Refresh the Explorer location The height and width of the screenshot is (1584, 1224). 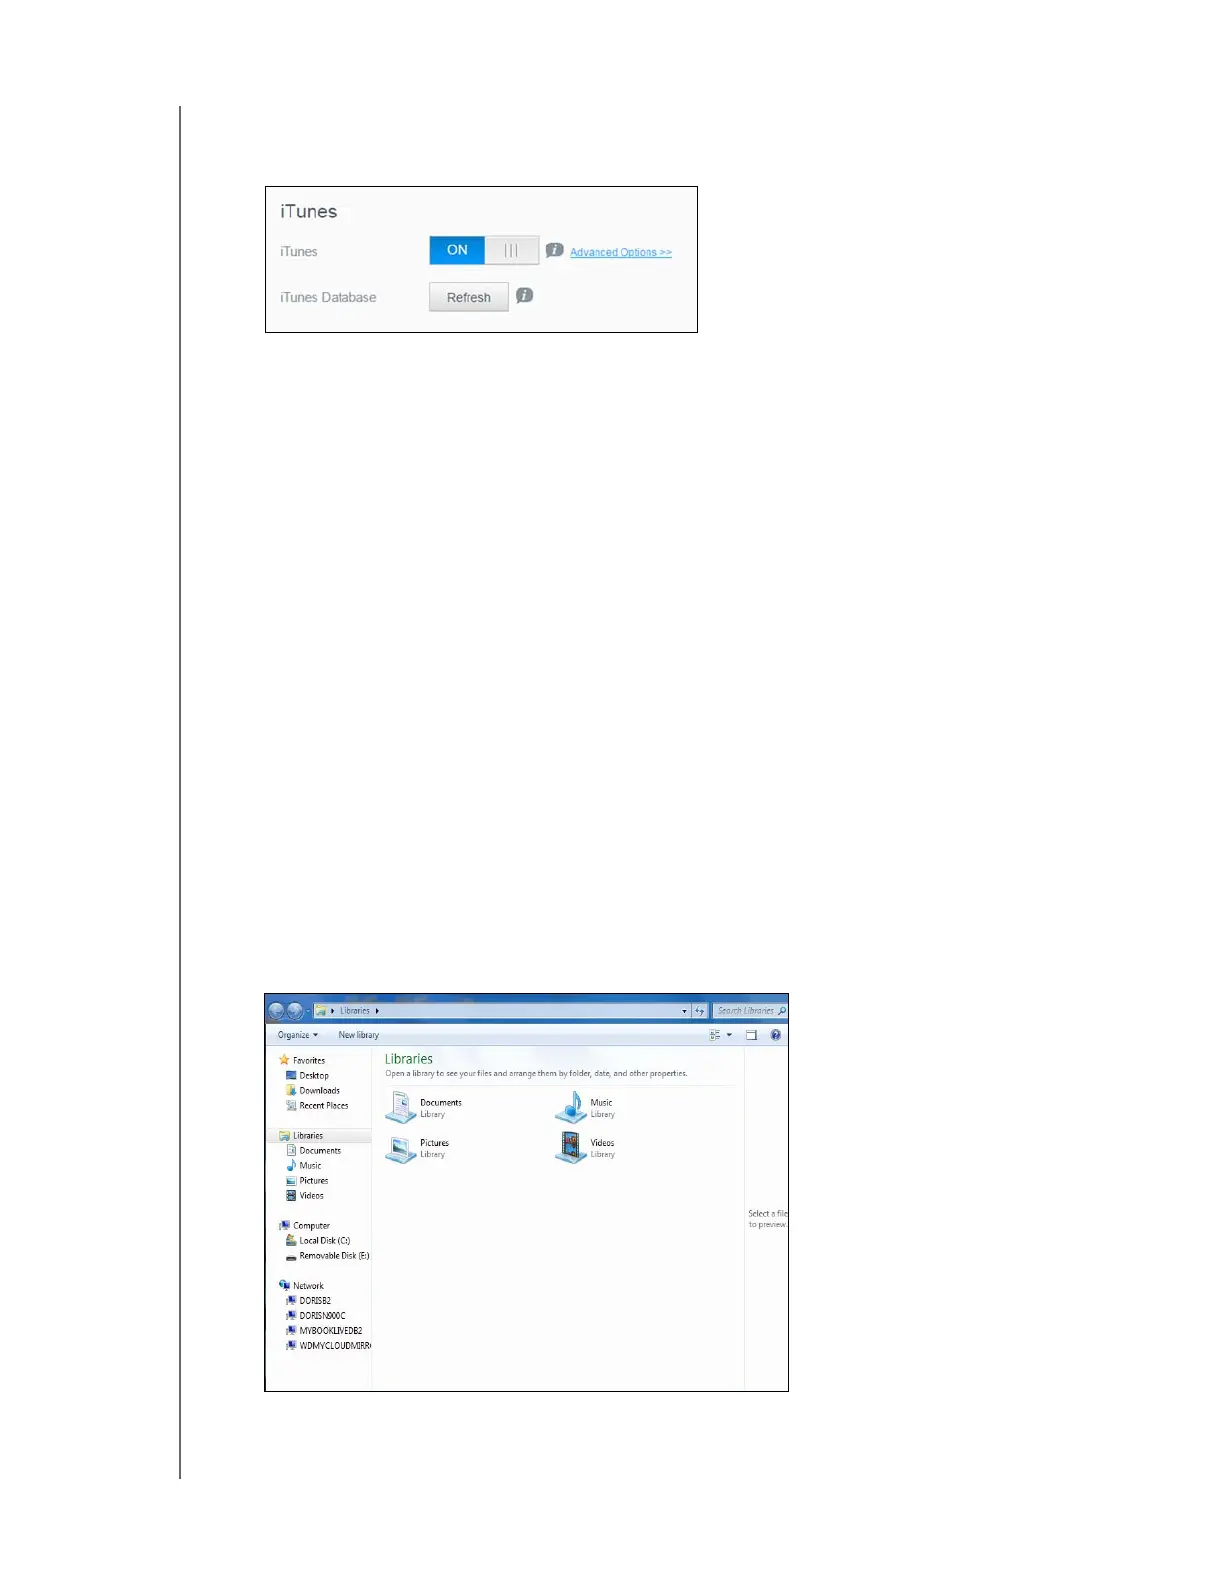pos(700,1011)
